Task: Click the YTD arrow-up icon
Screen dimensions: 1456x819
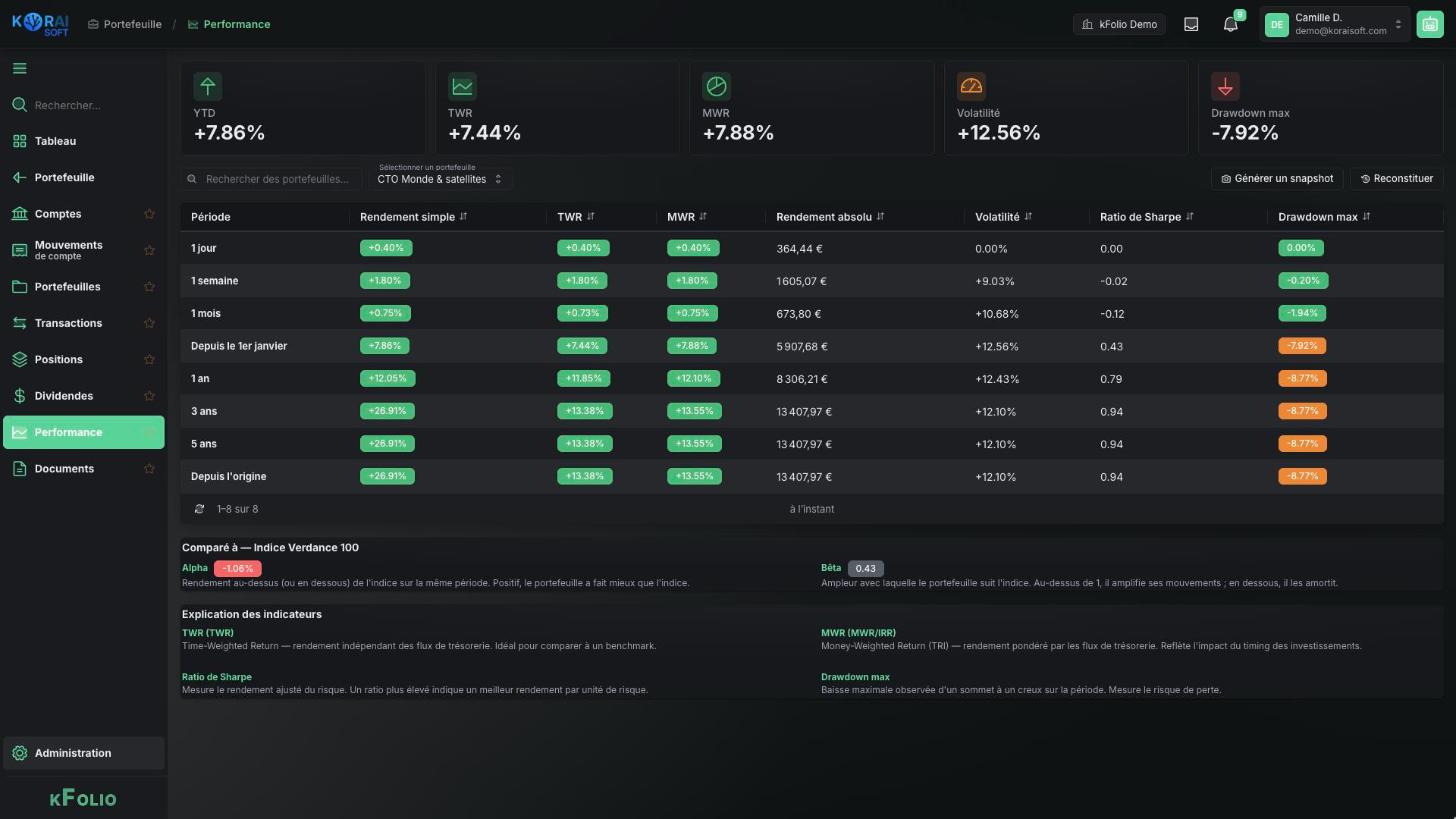Action: [207, 86]
